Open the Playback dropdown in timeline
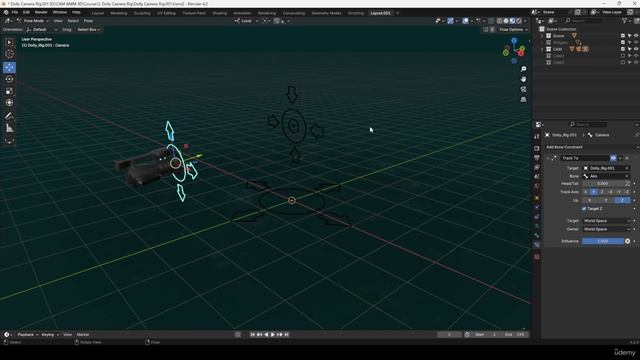The width and height of the screenshot is (640, 360). (x=28, y=335)
